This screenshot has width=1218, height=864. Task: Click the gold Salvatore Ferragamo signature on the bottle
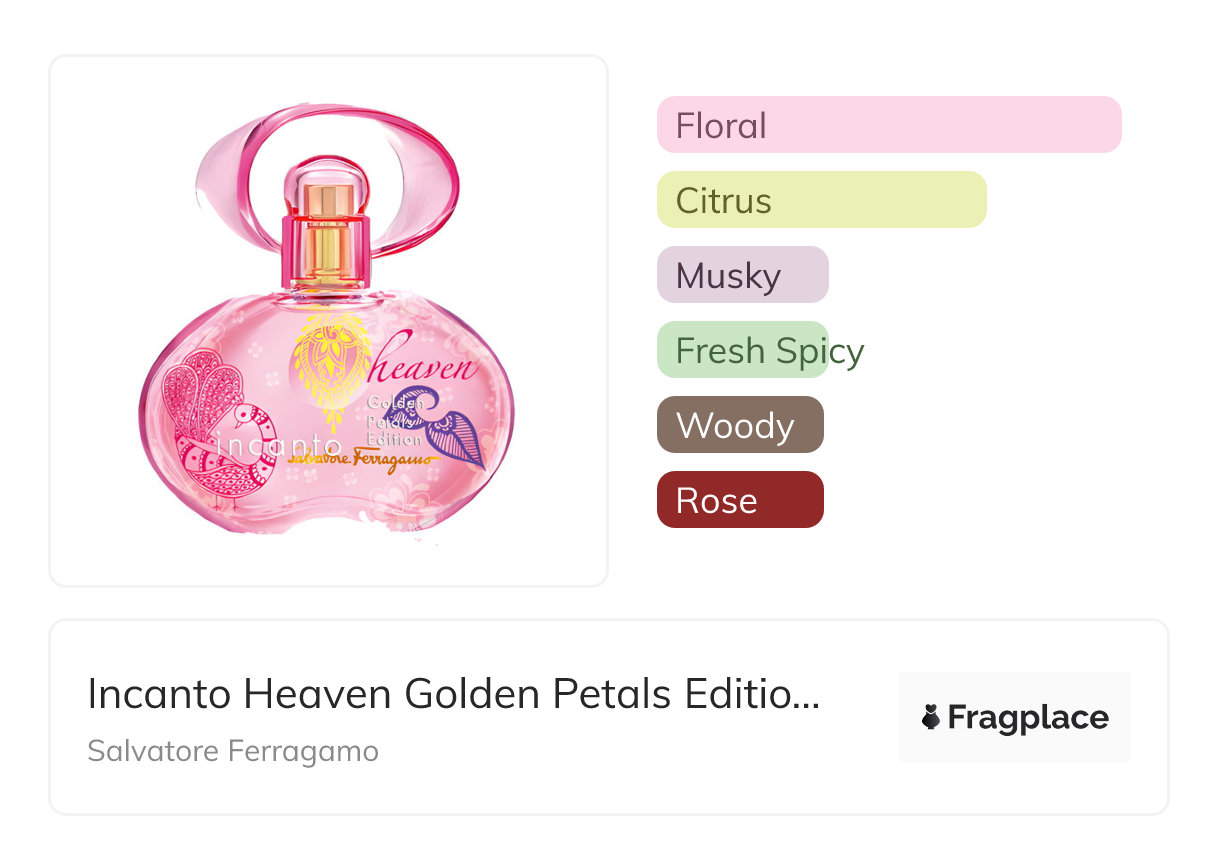coord(358,459)
